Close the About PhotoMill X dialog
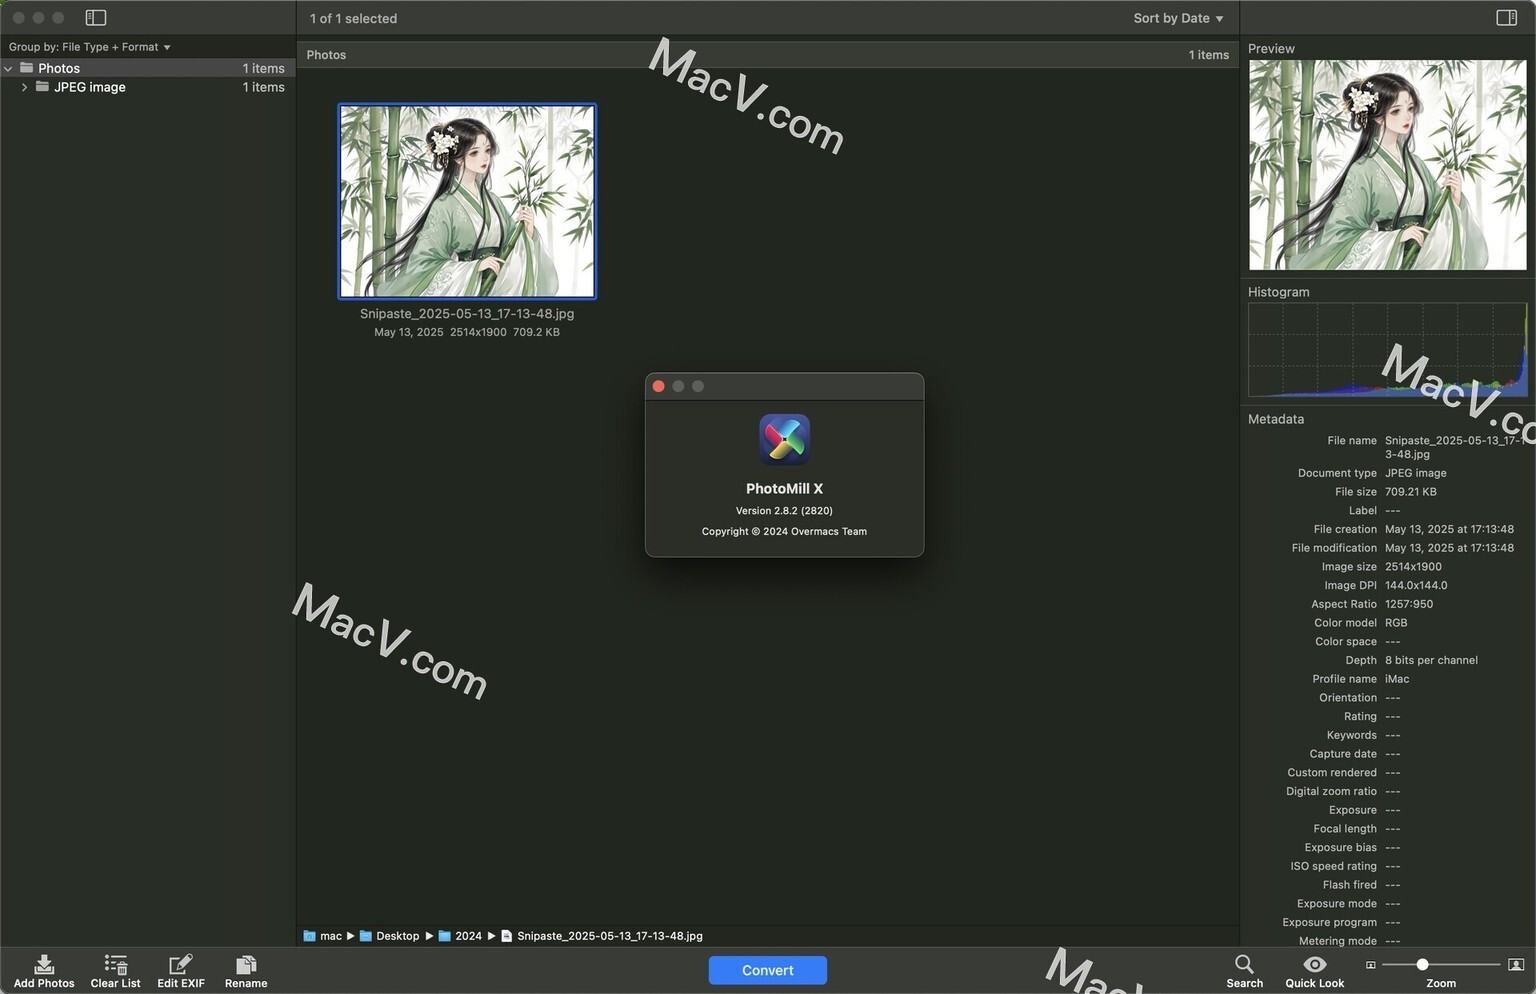 [658, 386]
